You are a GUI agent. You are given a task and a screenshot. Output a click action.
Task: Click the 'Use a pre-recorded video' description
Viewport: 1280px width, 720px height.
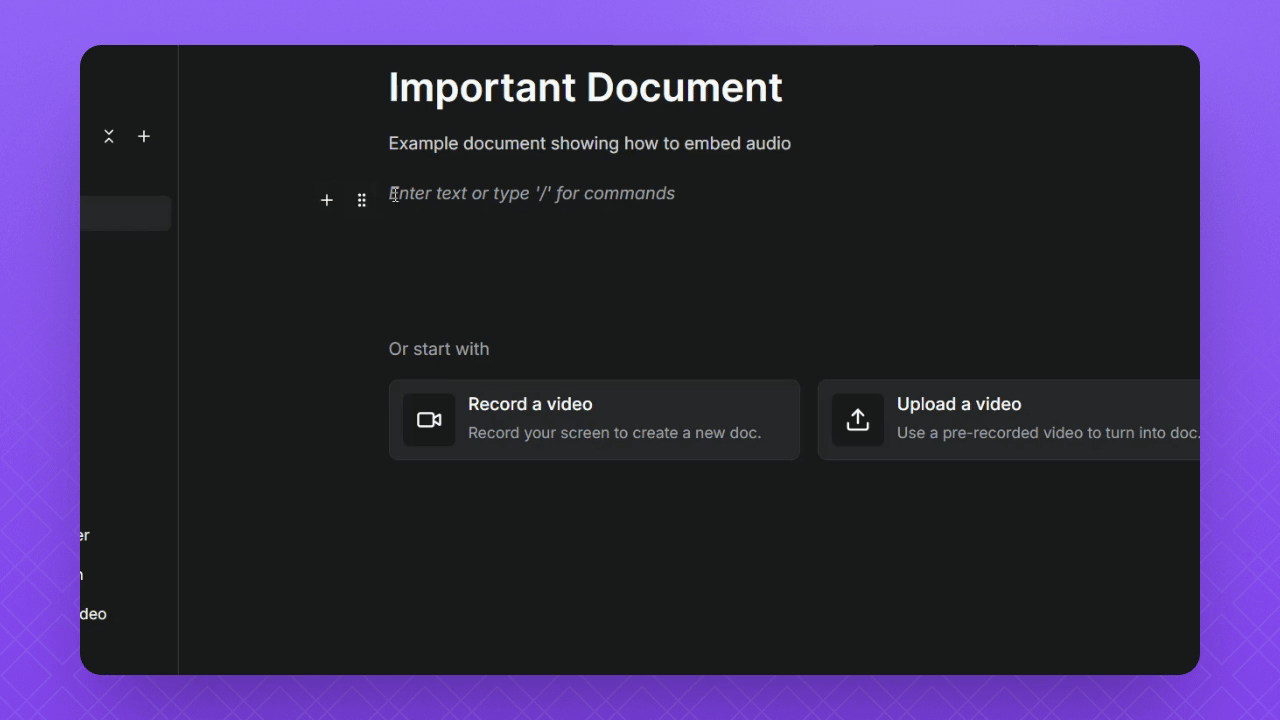[1048, 433]
